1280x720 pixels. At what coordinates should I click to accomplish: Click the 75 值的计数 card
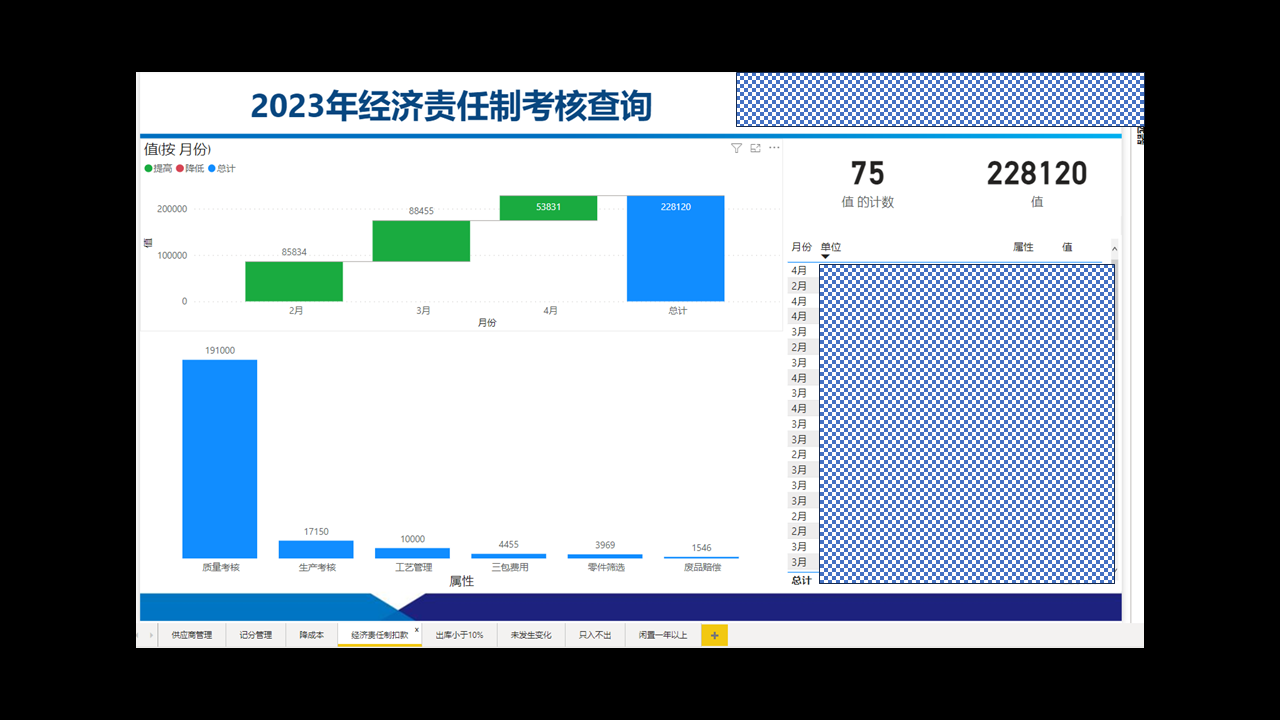click(868, 183)
